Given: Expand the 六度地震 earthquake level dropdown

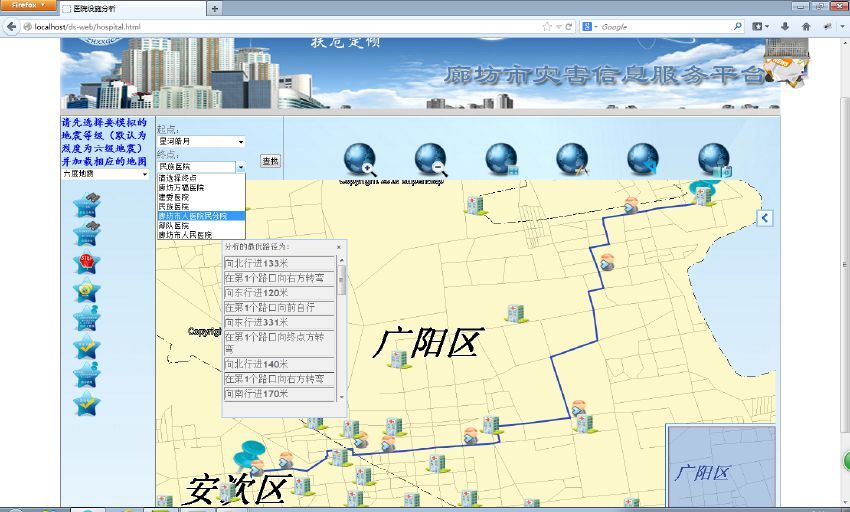Looking at the screenshot, I should (x=105, y=174).
